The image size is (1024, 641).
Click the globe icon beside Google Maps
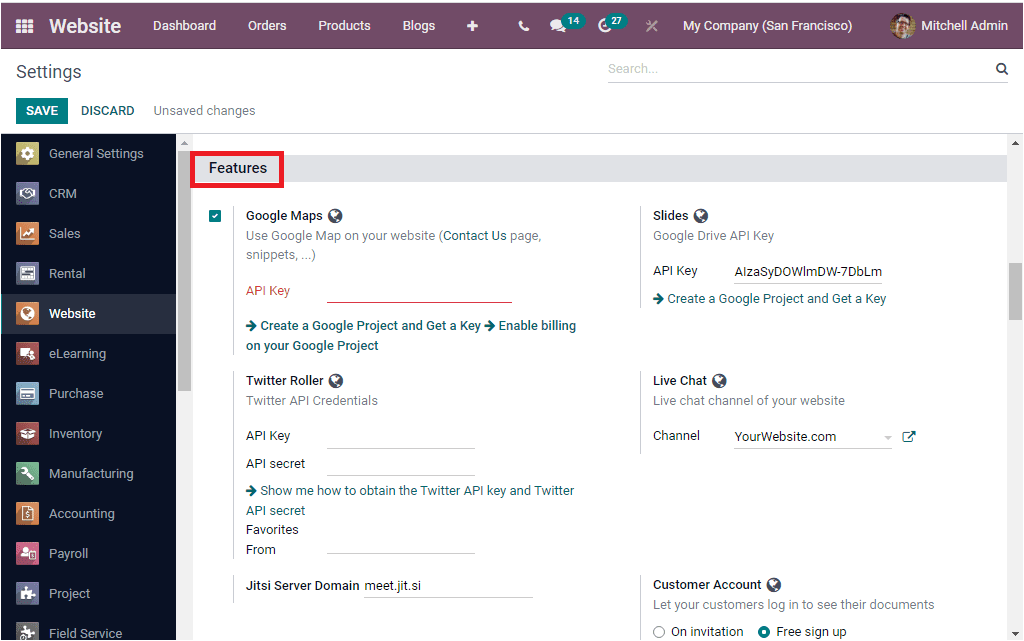pyautogui.click(x=335, y=215)
